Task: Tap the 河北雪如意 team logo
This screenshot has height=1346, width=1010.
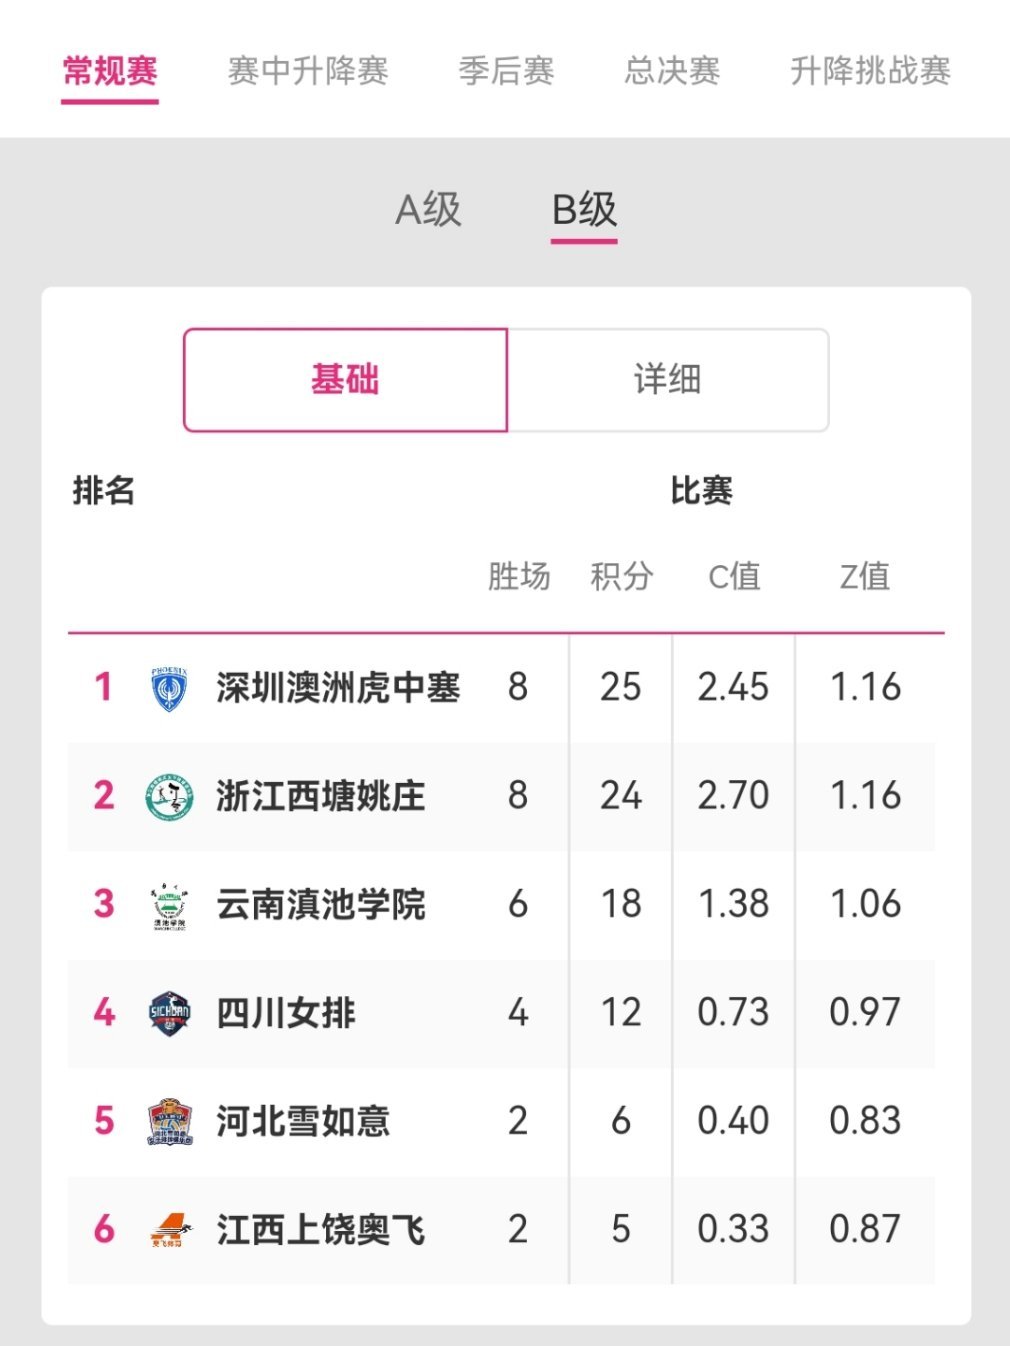Action: click(169, 1121)
